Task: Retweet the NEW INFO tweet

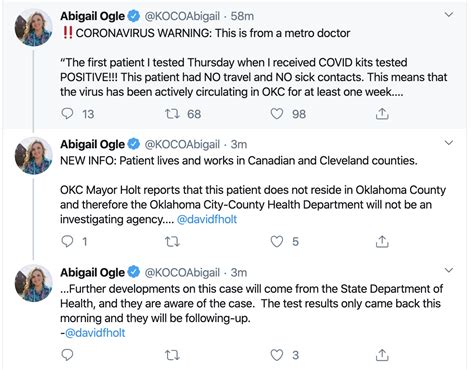Action: [172, 241]
